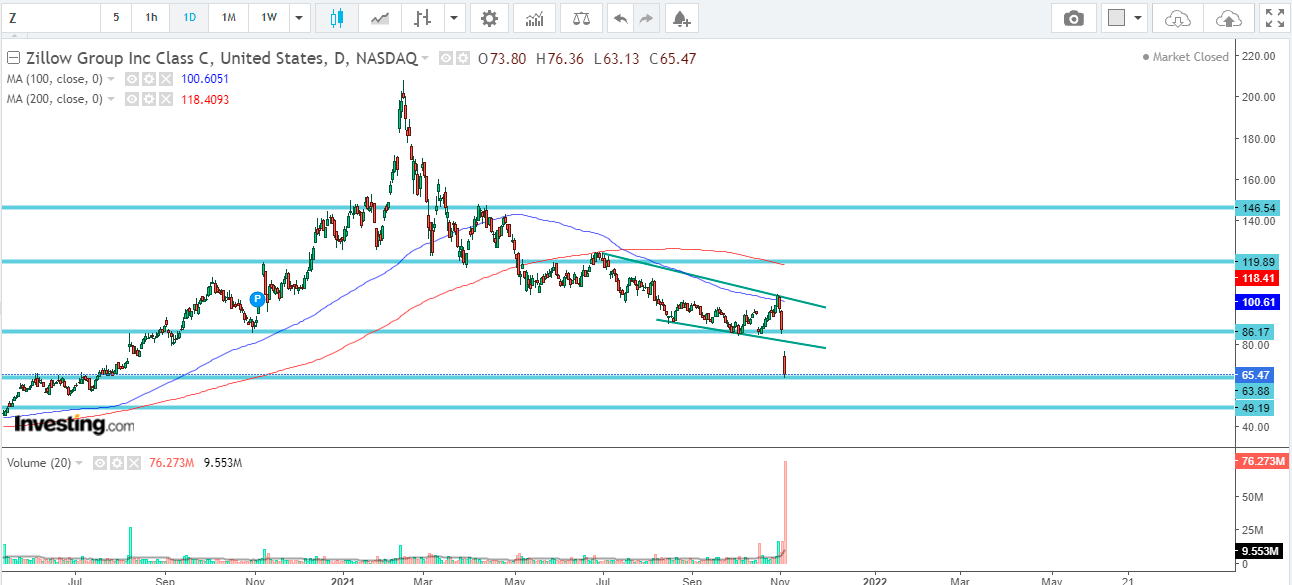The height and width of the screenshot is (585, 1292).
Task: Expand the extra timeframes dropdown
Action: click(x=296, y=17)
